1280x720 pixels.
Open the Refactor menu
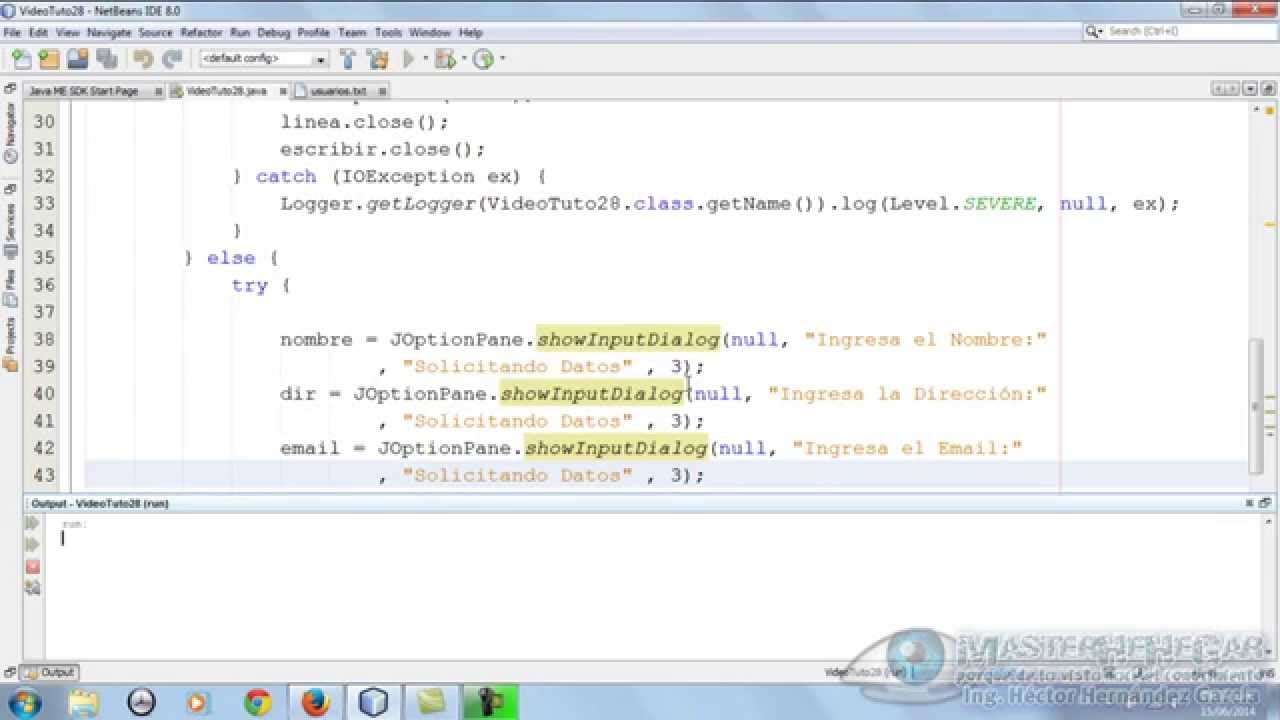(201, 32)
